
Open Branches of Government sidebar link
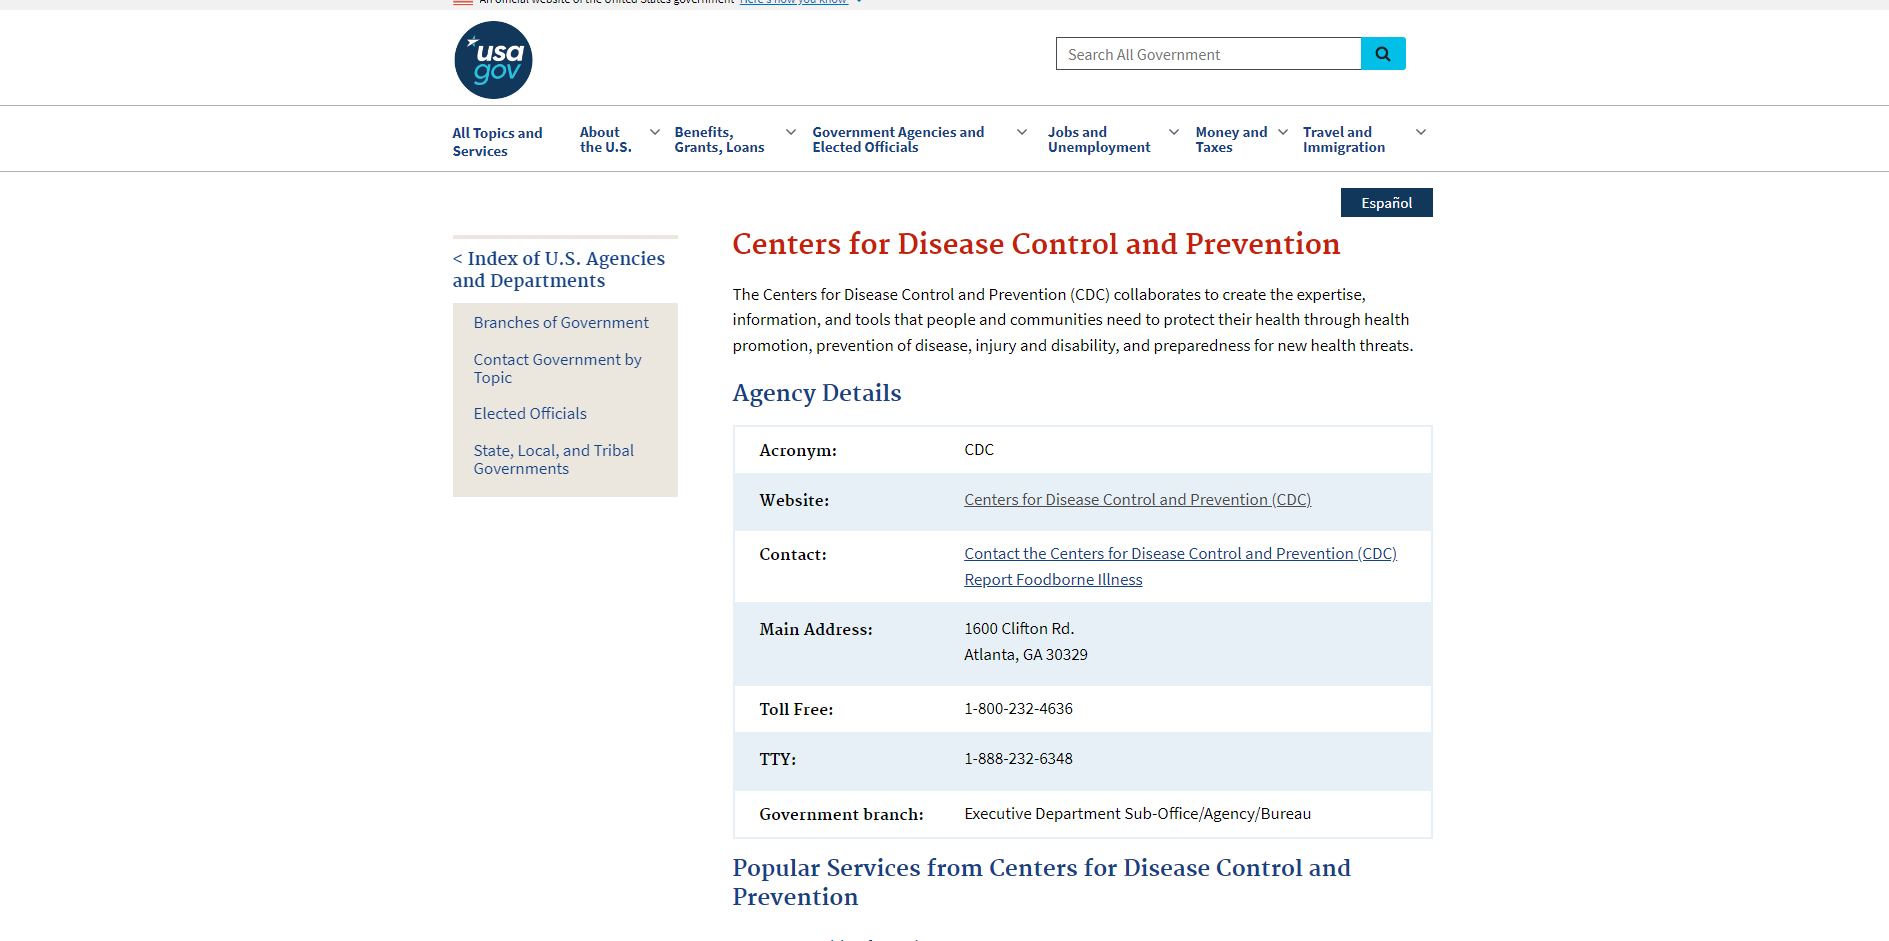561,323
